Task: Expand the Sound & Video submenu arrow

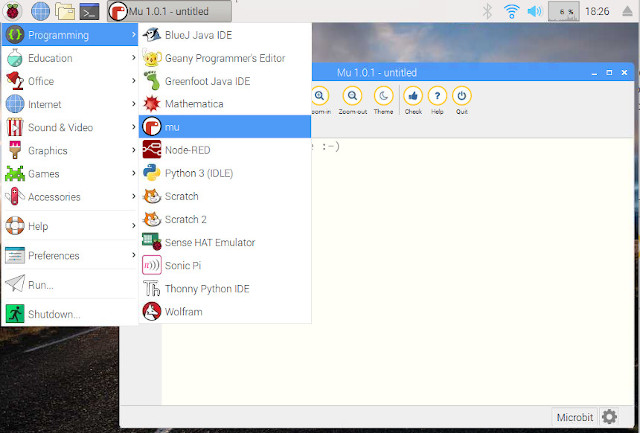Action: [x=133, y=127]
